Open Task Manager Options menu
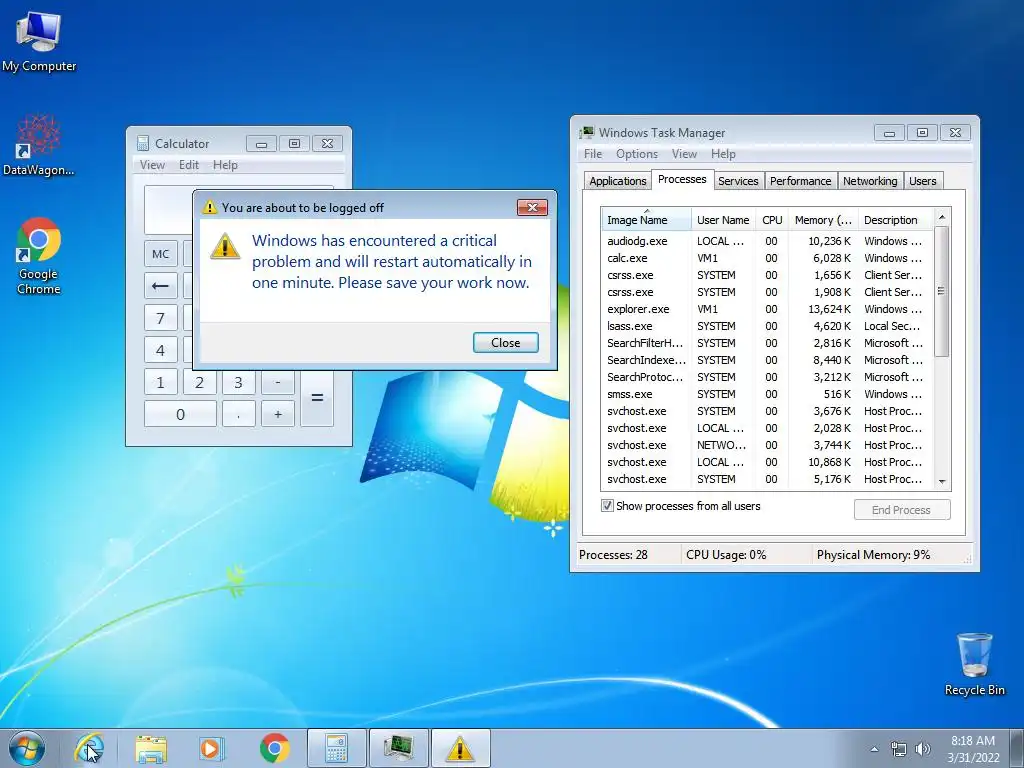Viewport: 1024px width, 768px height. click(637, 153)
